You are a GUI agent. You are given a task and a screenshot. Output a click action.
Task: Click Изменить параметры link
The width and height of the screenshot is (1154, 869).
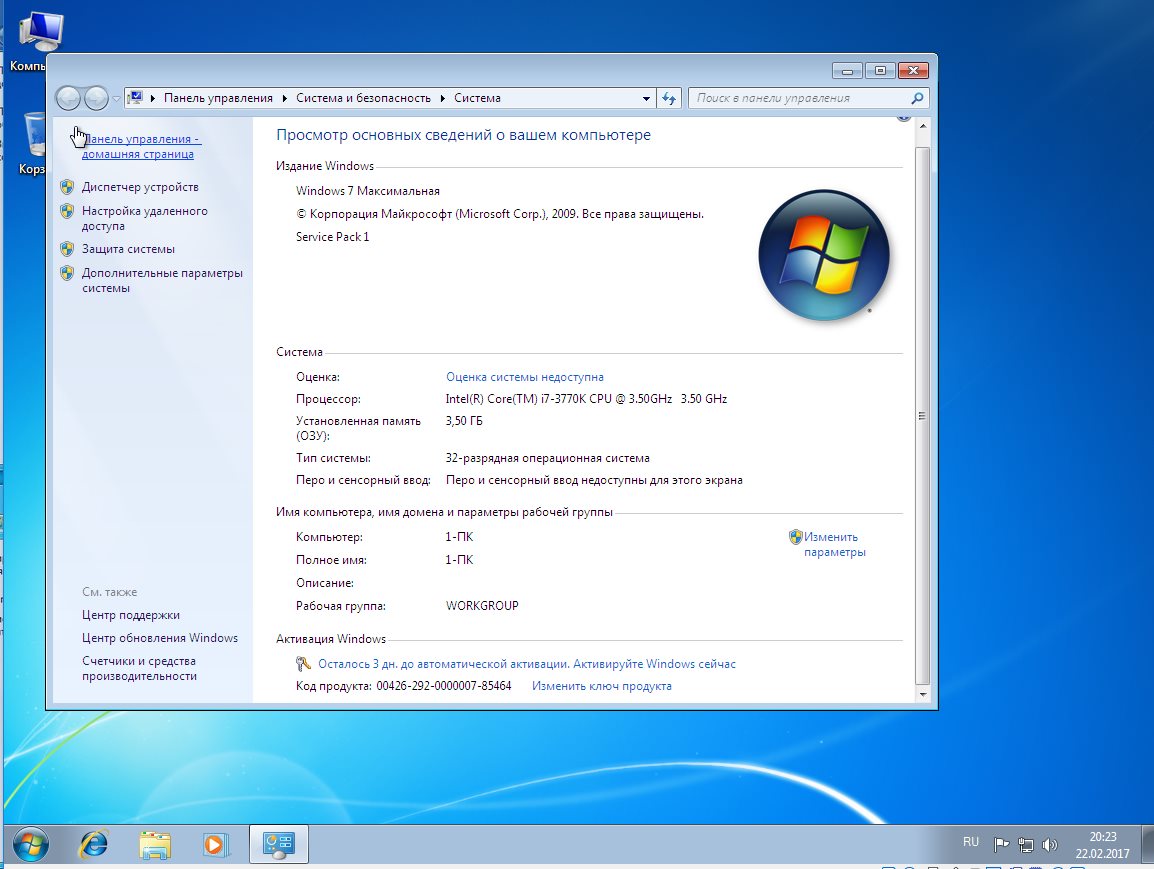[834, 545]
